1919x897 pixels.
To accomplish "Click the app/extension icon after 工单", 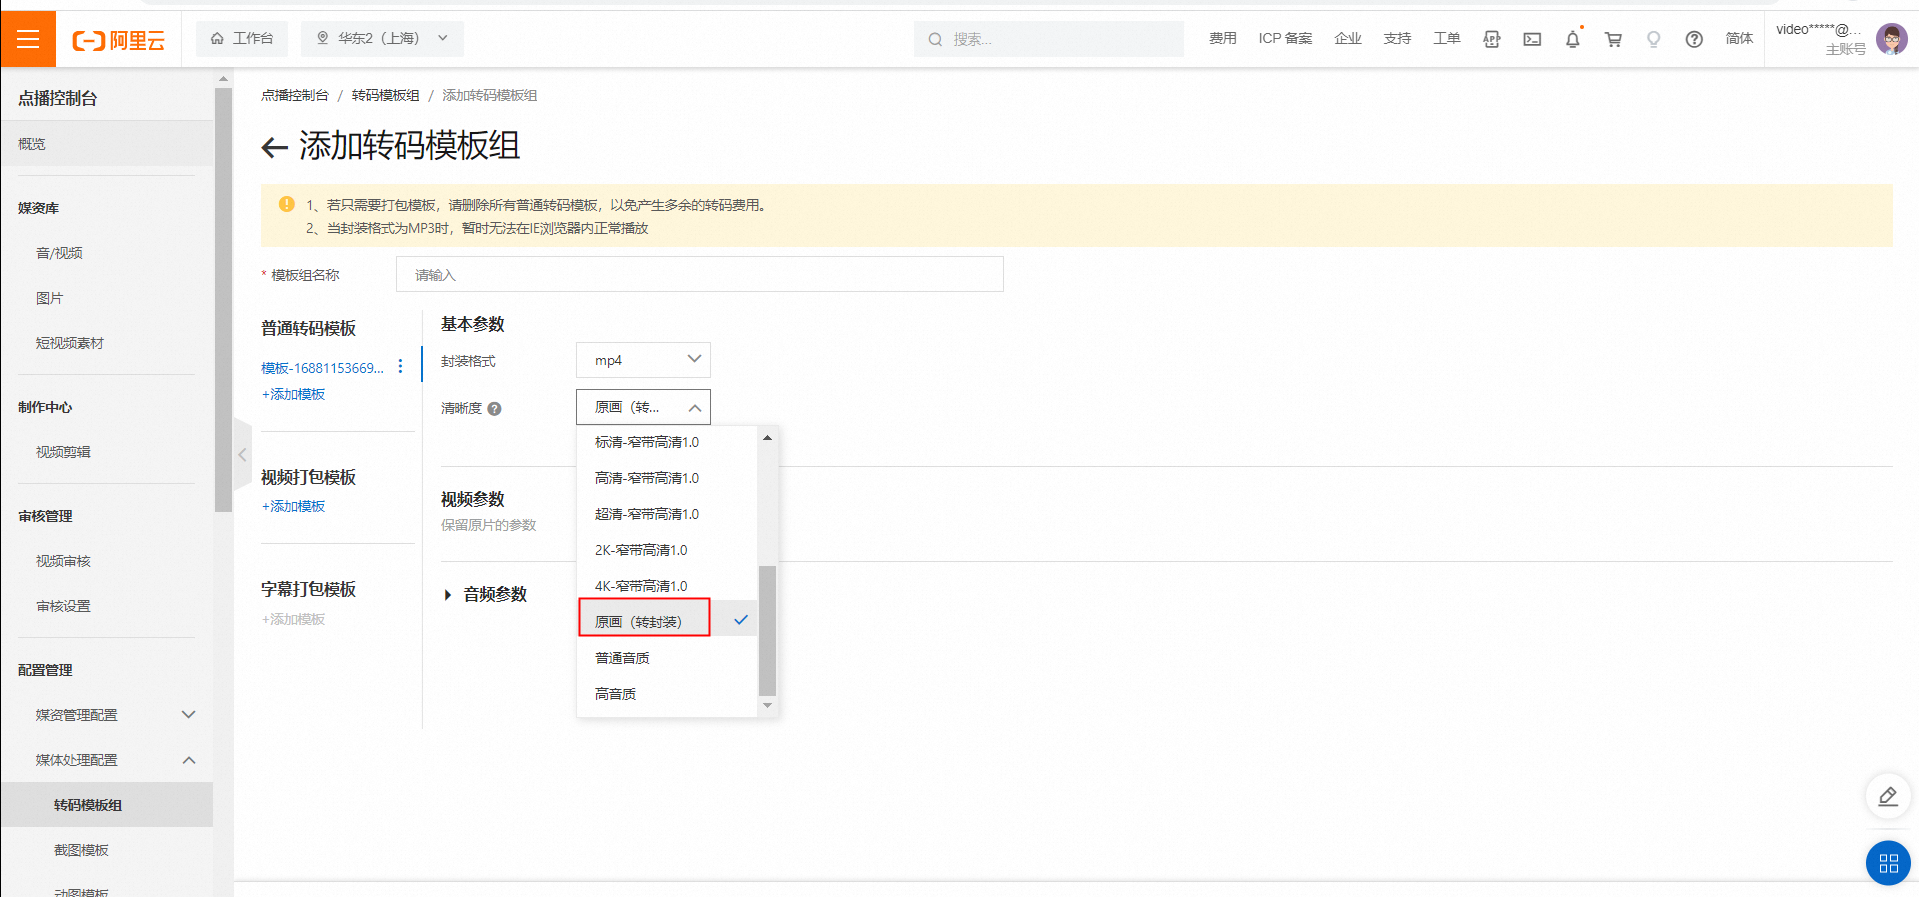I will click(1491, 39).
